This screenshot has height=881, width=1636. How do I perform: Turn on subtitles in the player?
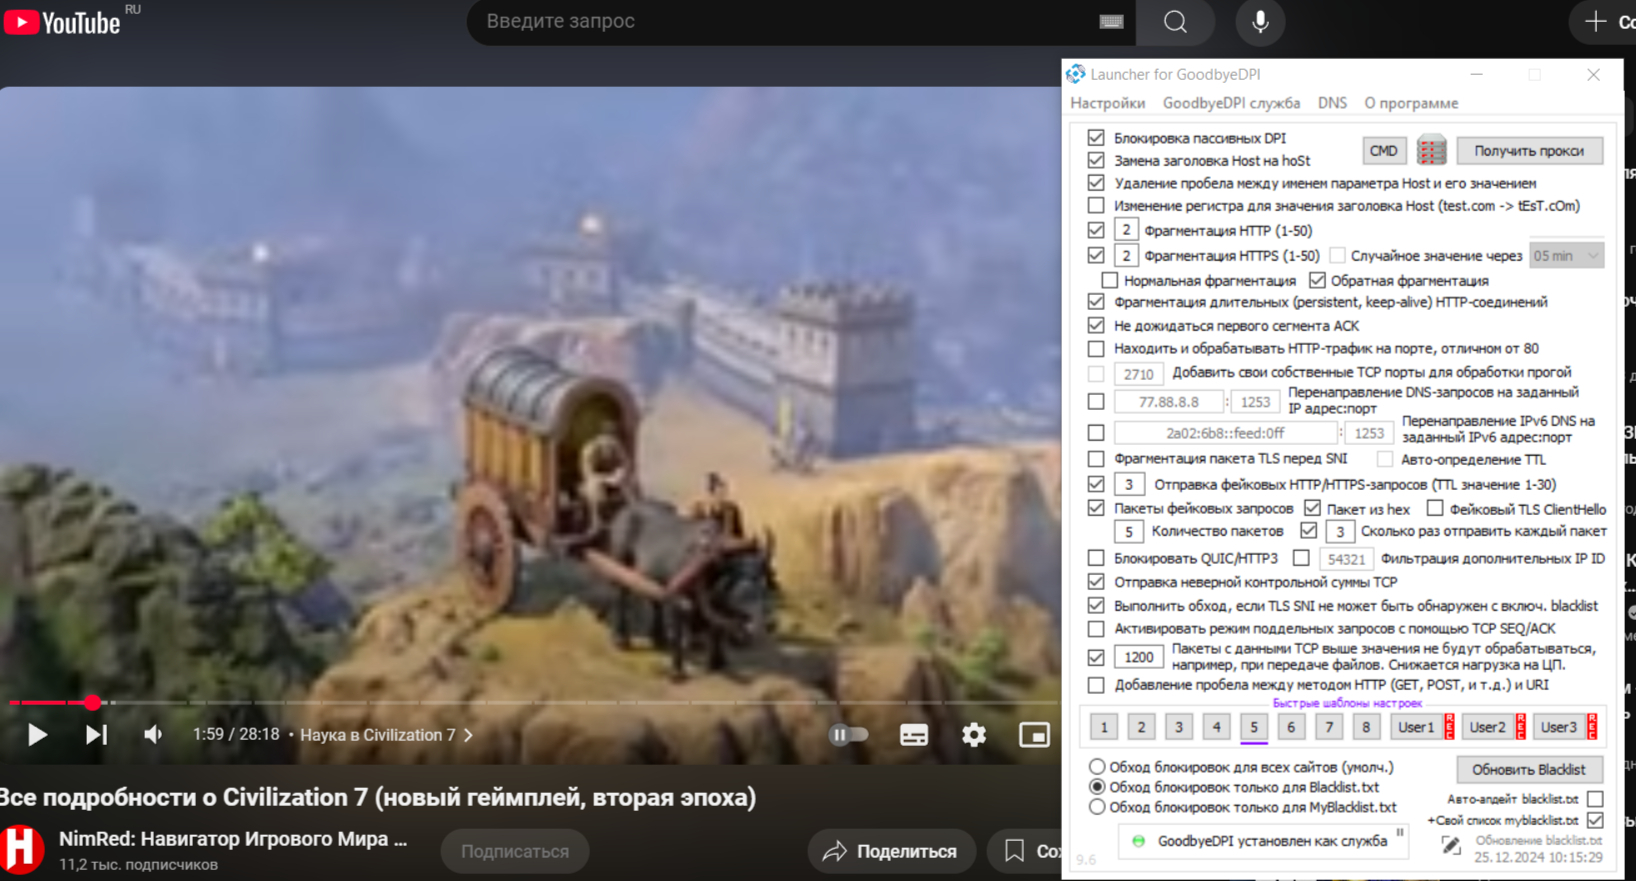[914, 735]
